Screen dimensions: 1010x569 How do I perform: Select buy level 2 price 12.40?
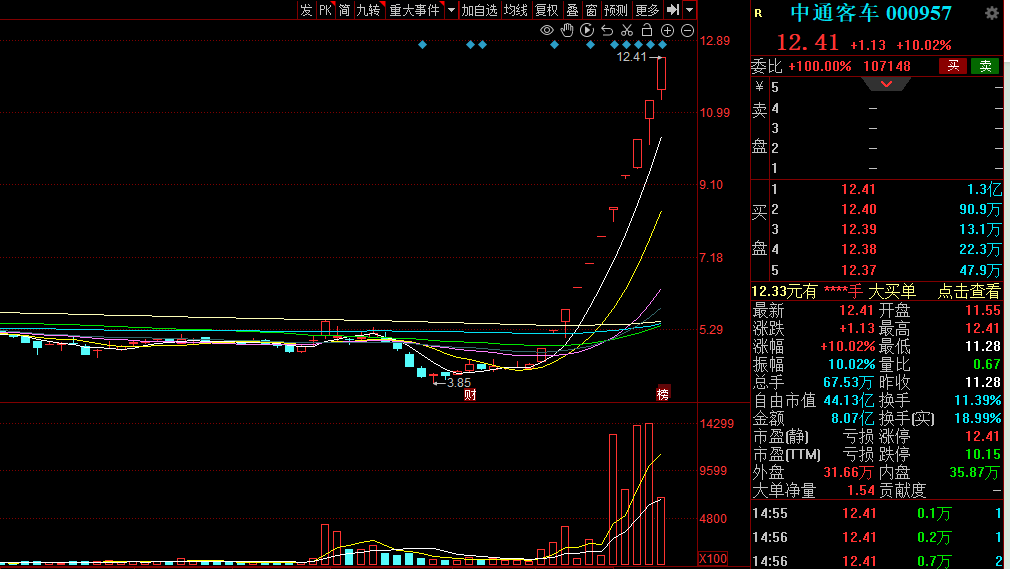[x=858, y=209]
